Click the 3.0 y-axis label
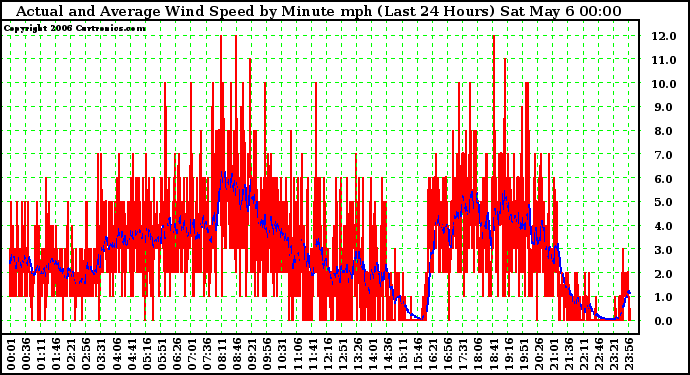690x375 pixels. tap(664, 250)
